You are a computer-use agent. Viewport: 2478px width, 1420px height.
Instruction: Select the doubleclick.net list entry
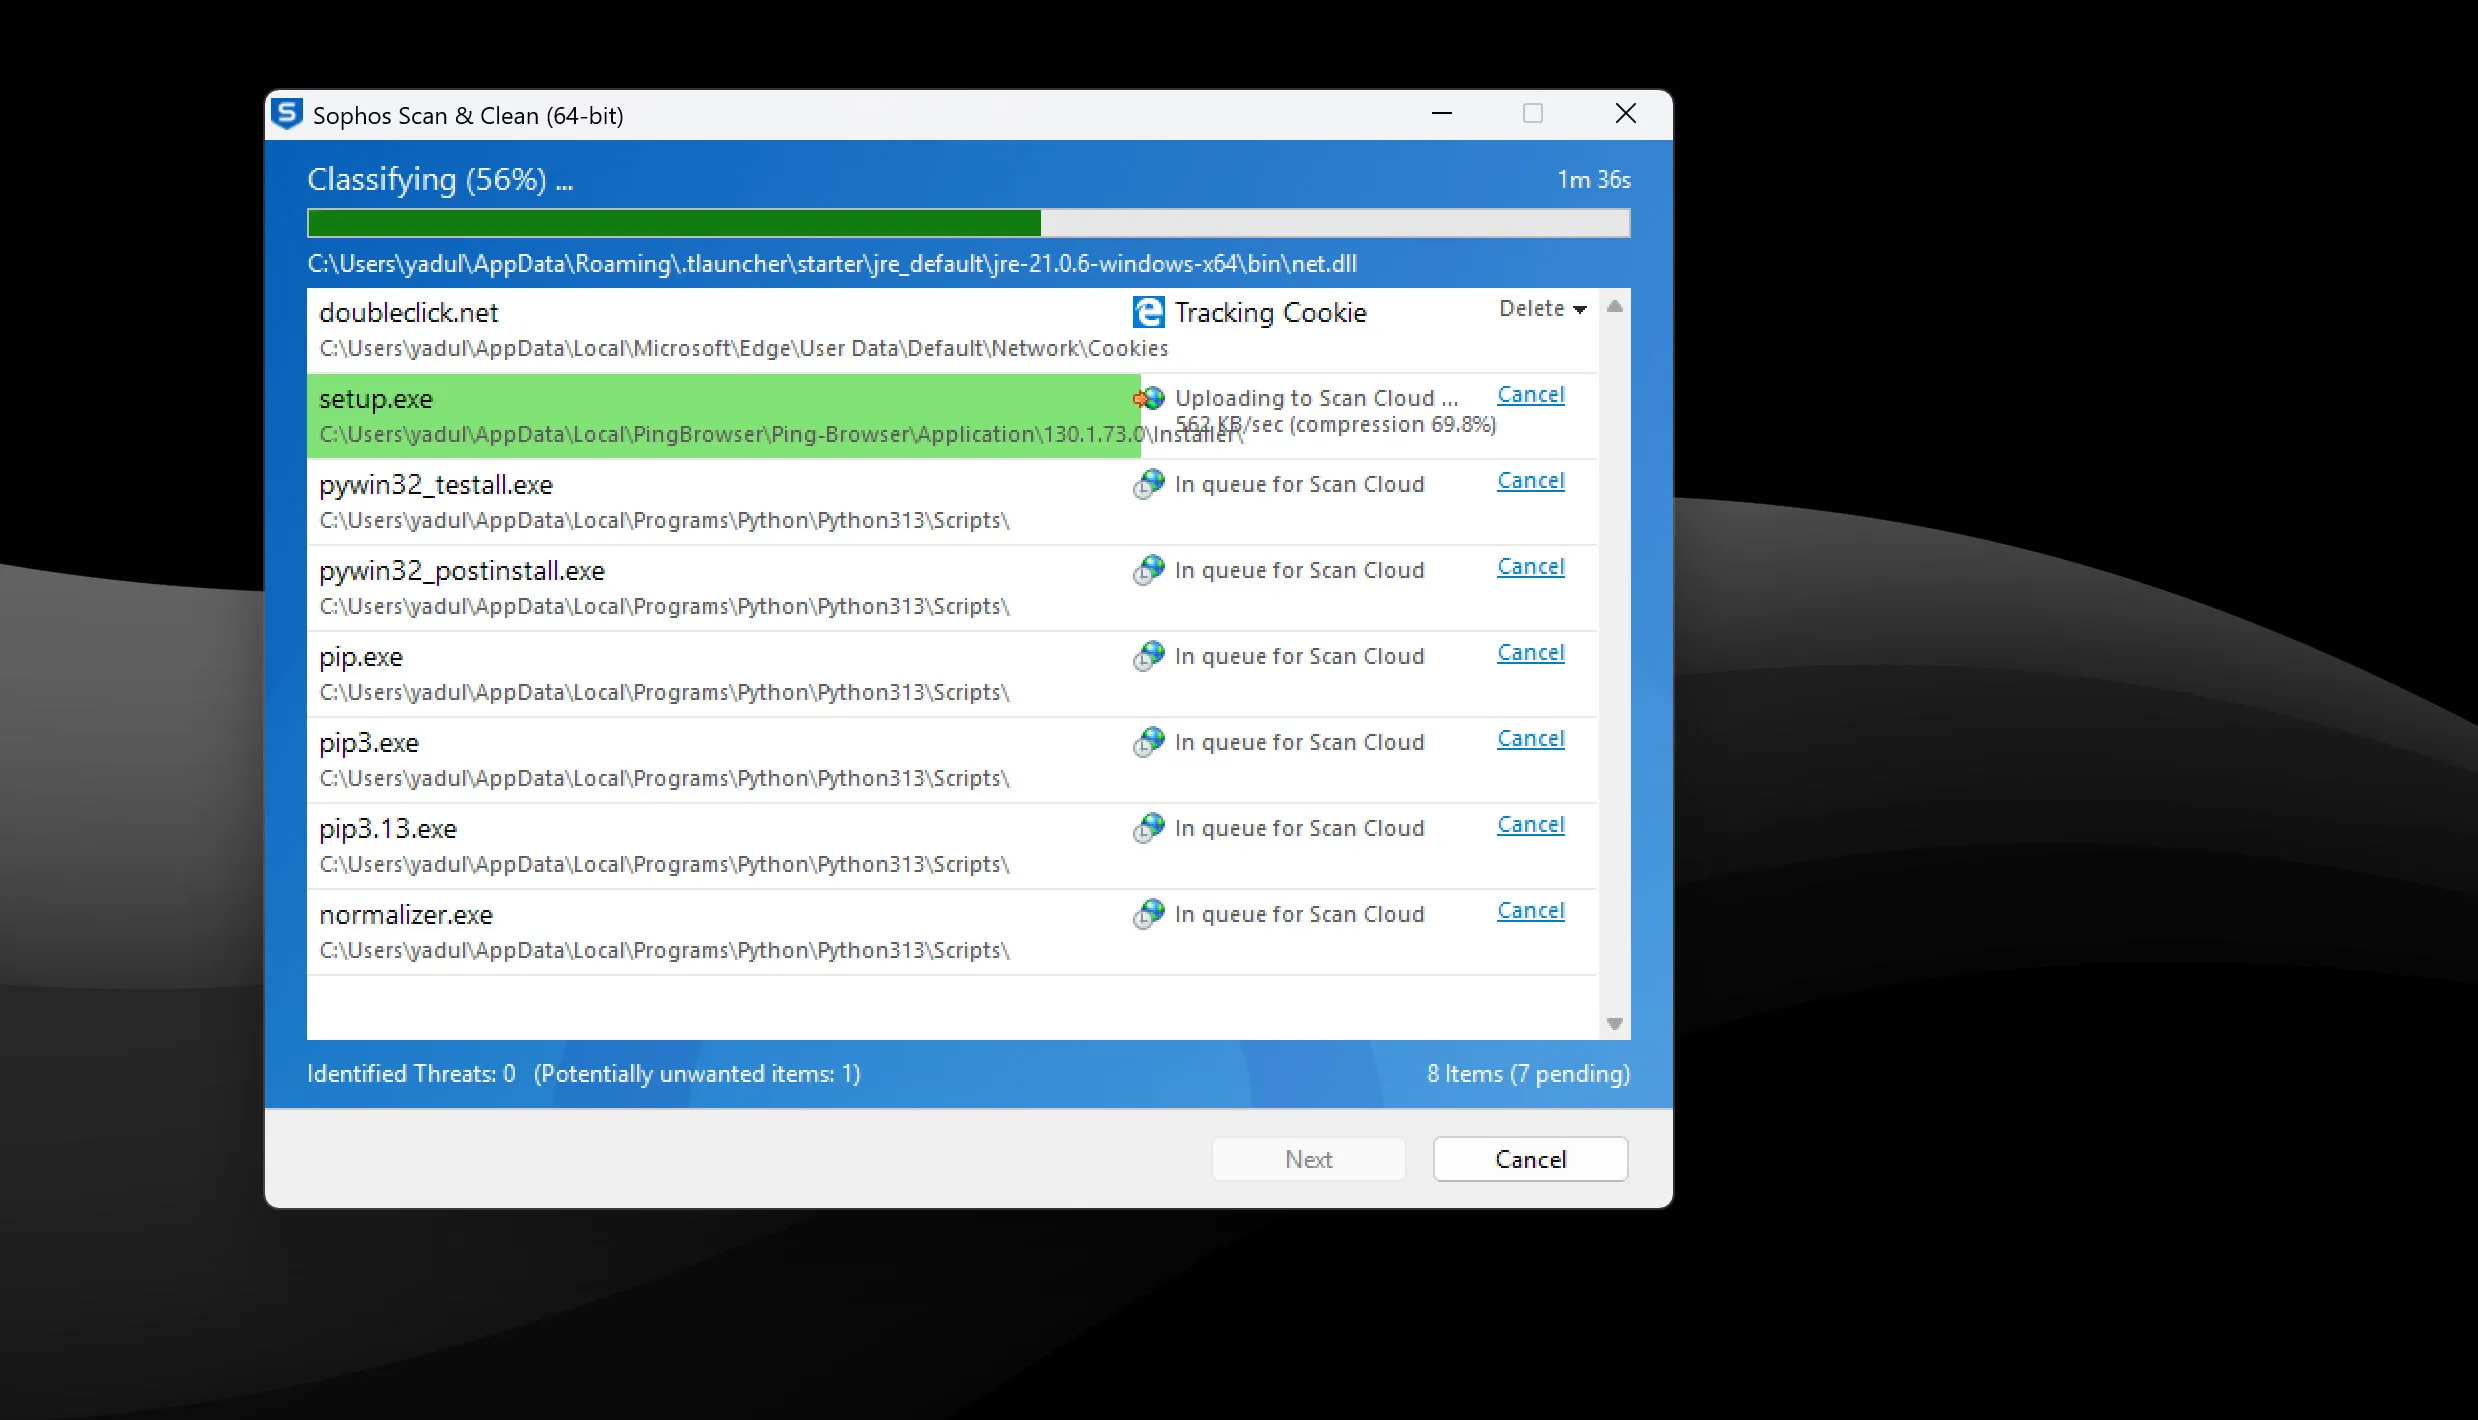pos(700,328)
